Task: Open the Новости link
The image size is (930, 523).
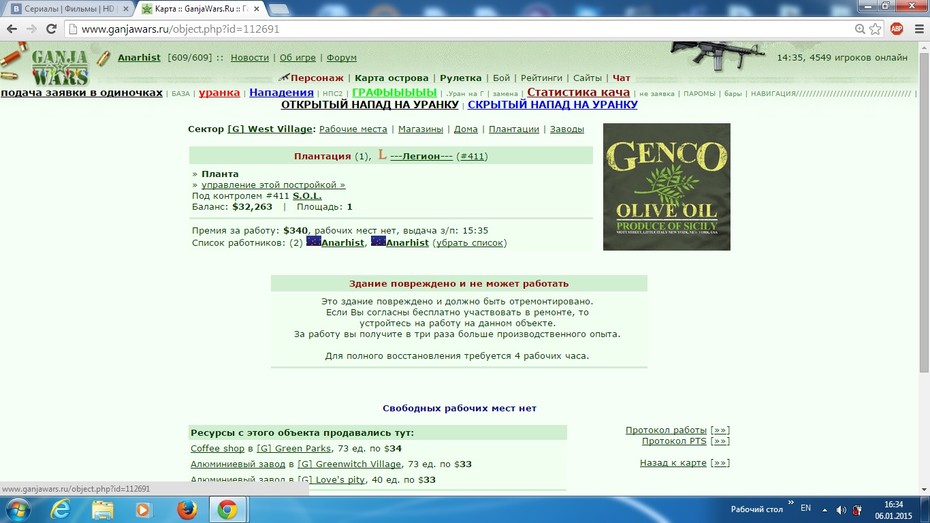Action: [250, 58]
